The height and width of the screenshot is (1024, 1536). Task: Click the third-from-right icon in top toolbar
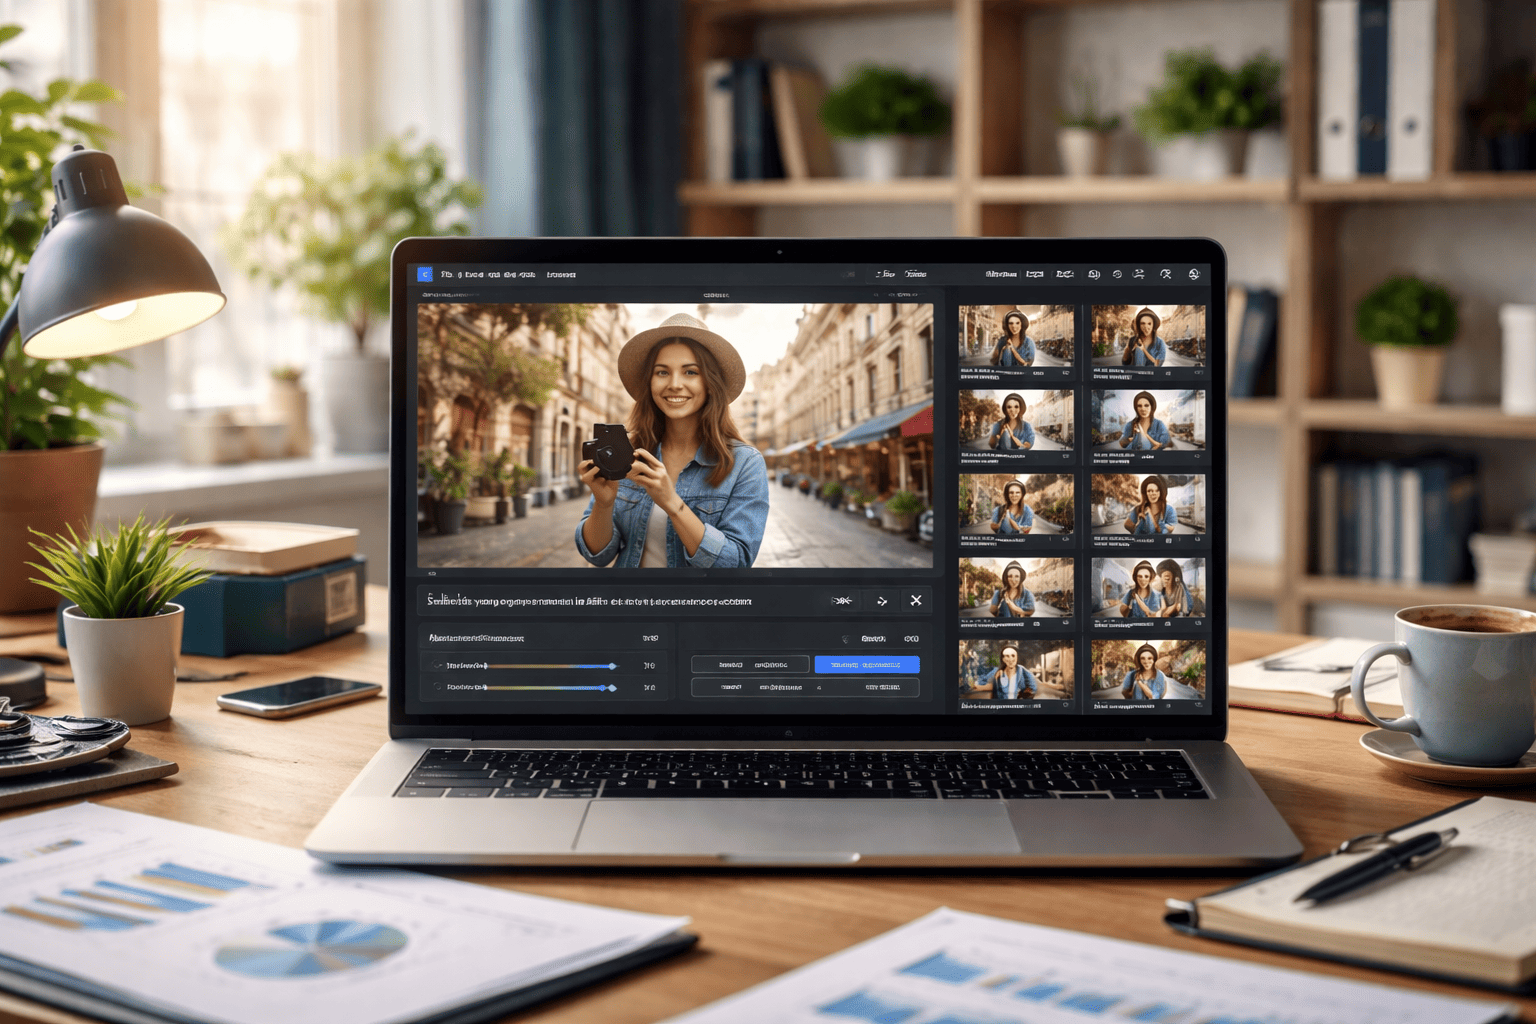1139,274
